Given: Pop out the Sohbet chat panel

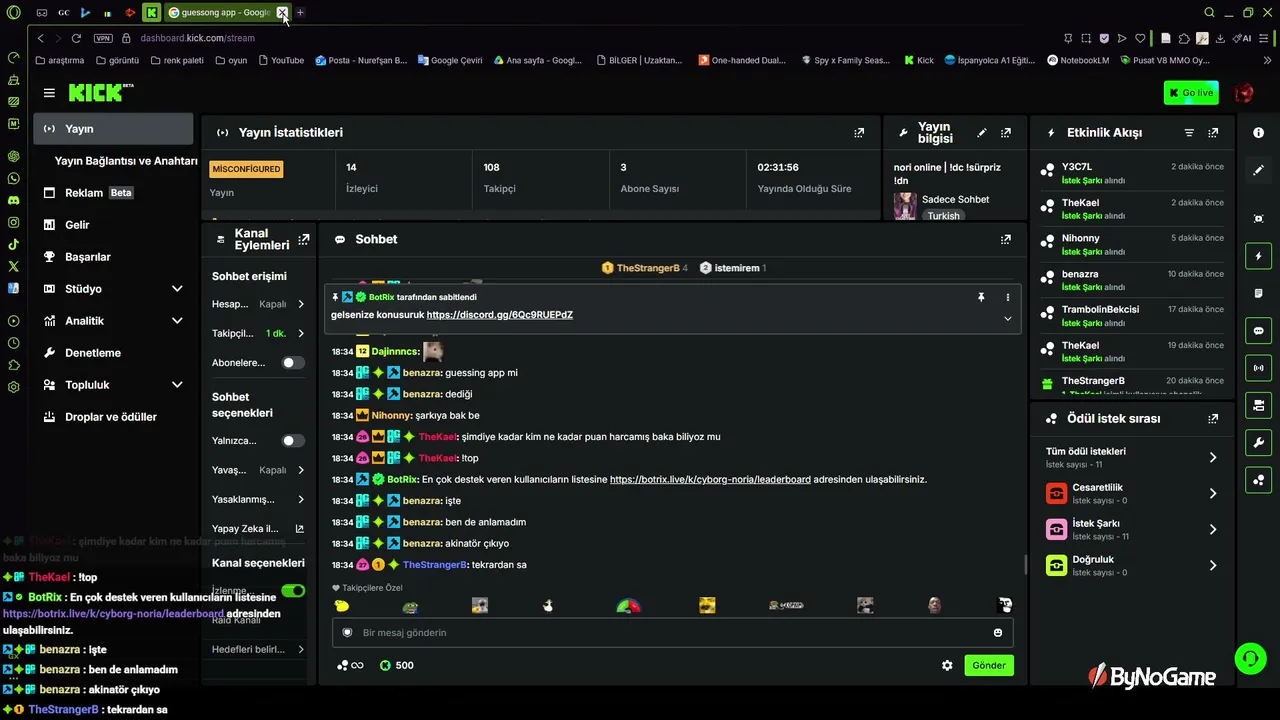Looking at the screenshot, I should pos(1006,239).
